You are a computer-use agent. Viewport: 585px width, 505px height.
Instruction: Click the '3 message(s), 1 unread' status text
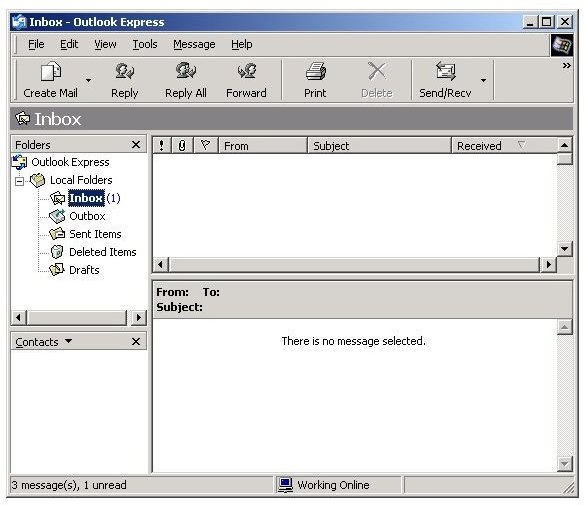pos(69,485)
